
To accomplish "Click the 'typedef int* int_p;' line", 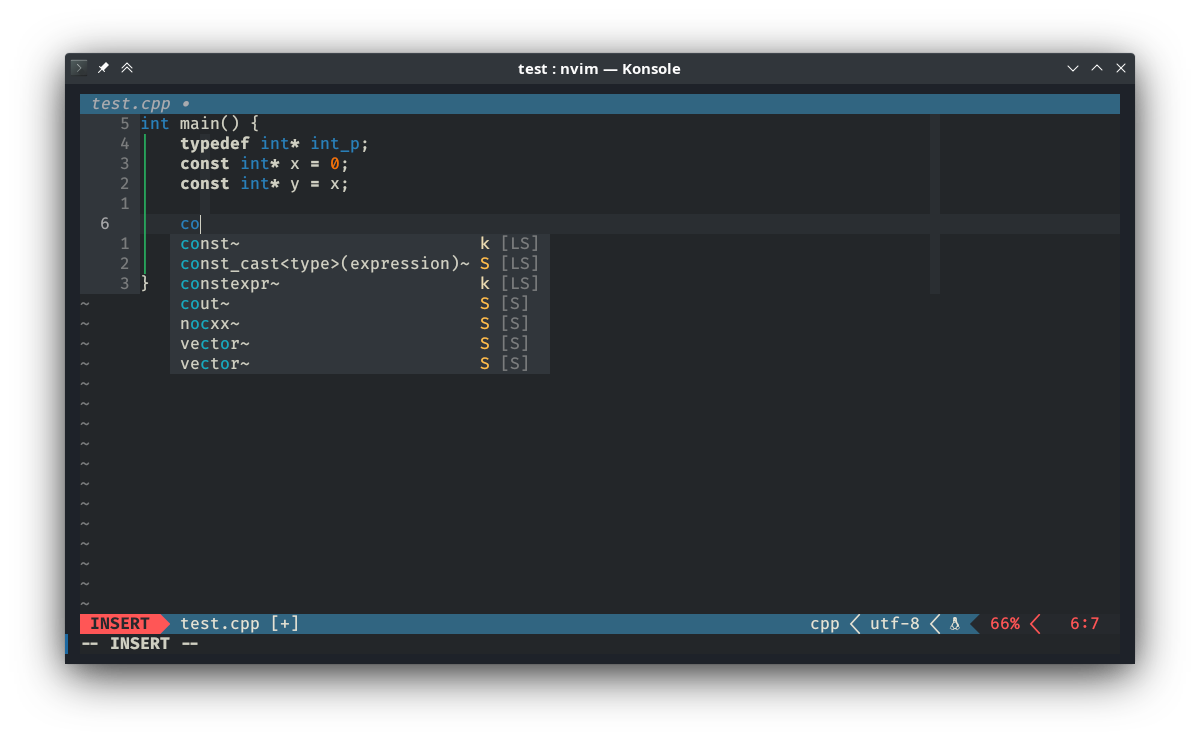I will pos(275,144).
